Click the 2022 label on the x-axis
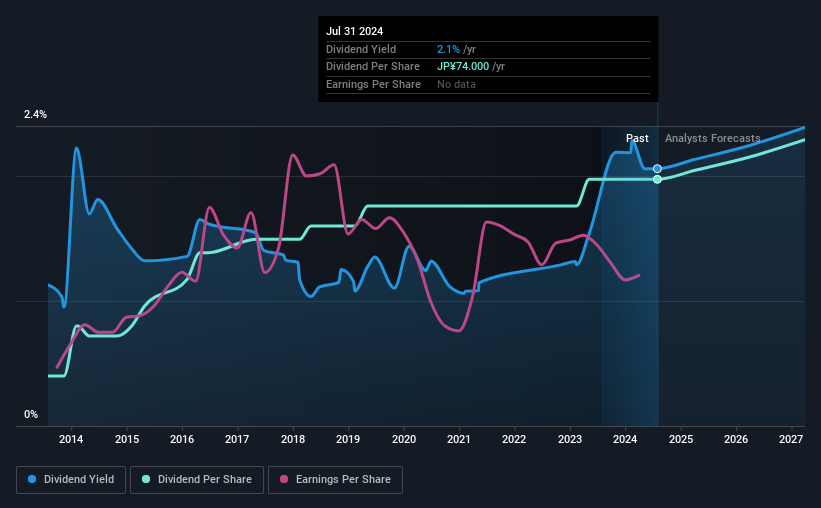821x508 pixels. pos(514,439)
